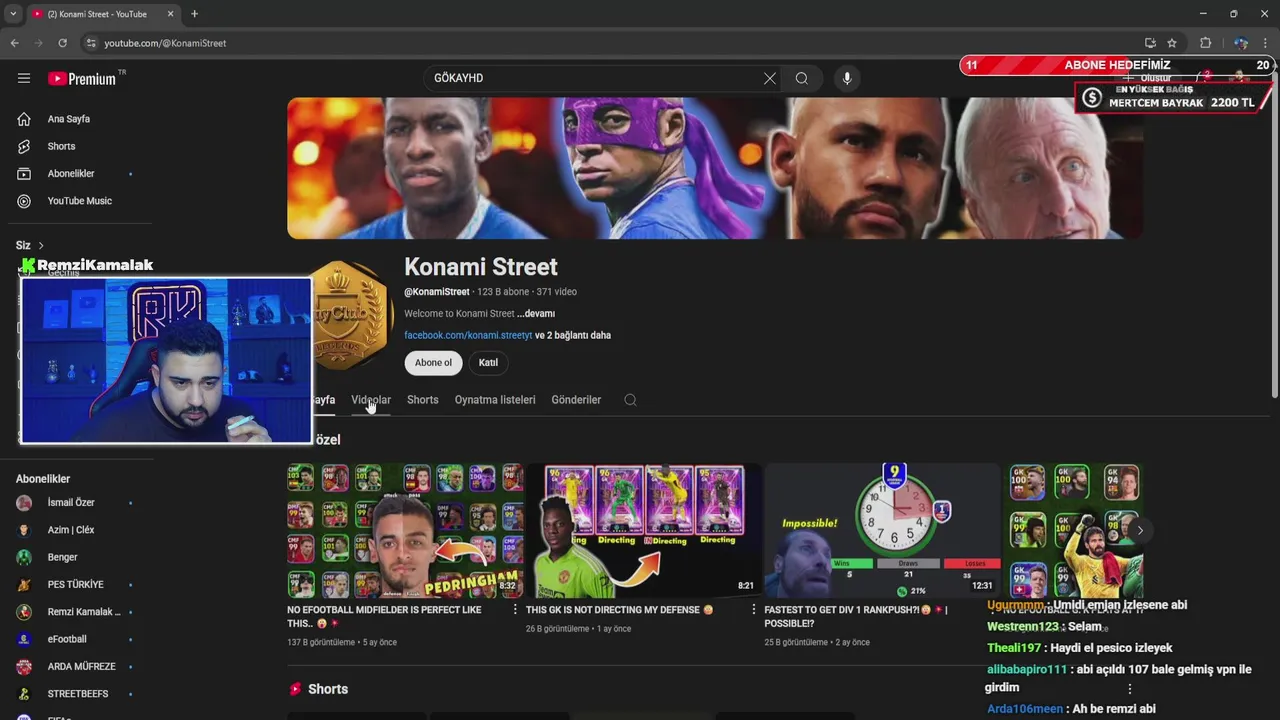
Task: Open THIS GK IS NOT DIRECTING title
Action: 619,610
